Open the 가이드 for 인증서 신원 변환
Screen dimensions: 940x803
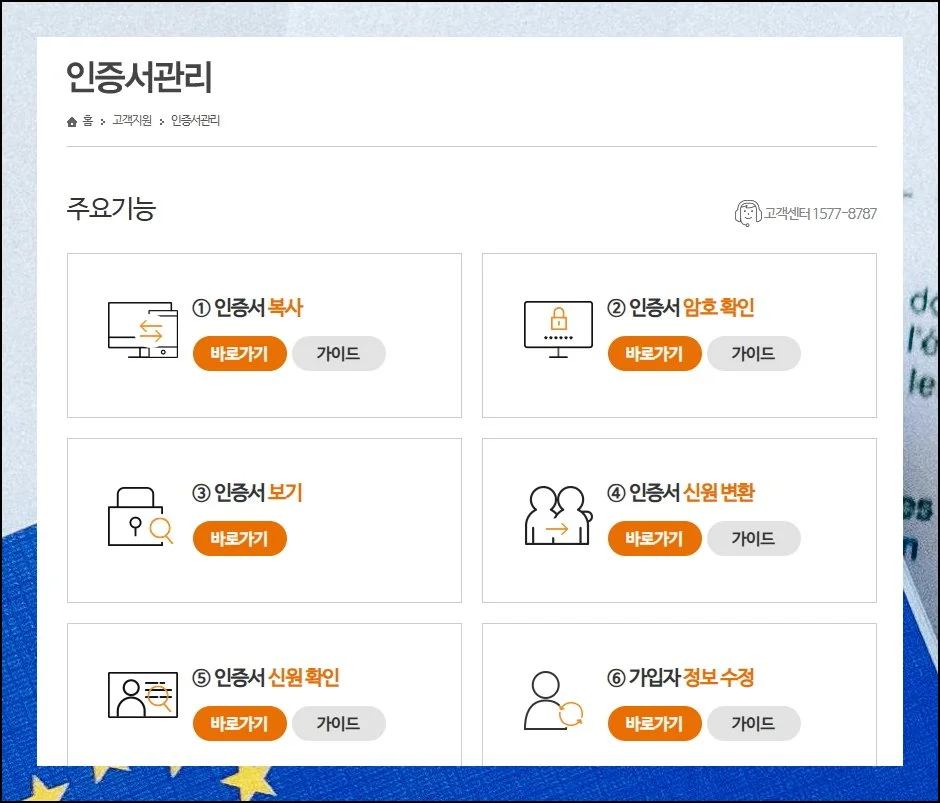754,538
